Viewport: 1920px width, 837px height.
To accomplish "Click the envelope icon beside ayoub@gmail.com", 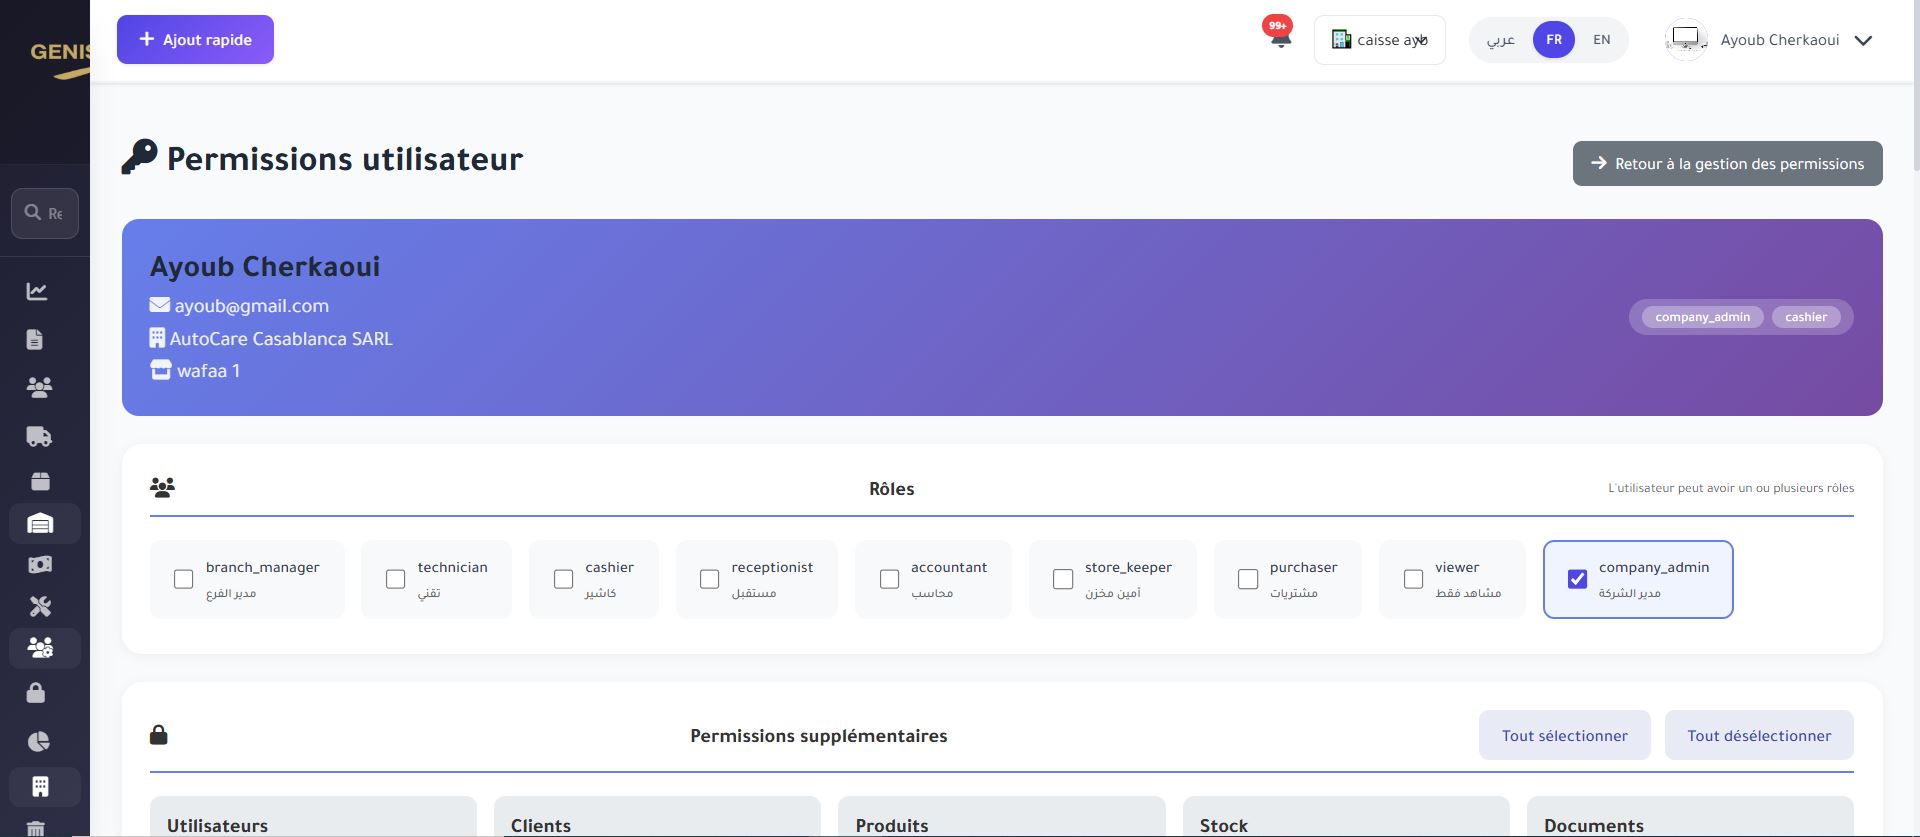I will pyautogui.click(x=159, y=305).
